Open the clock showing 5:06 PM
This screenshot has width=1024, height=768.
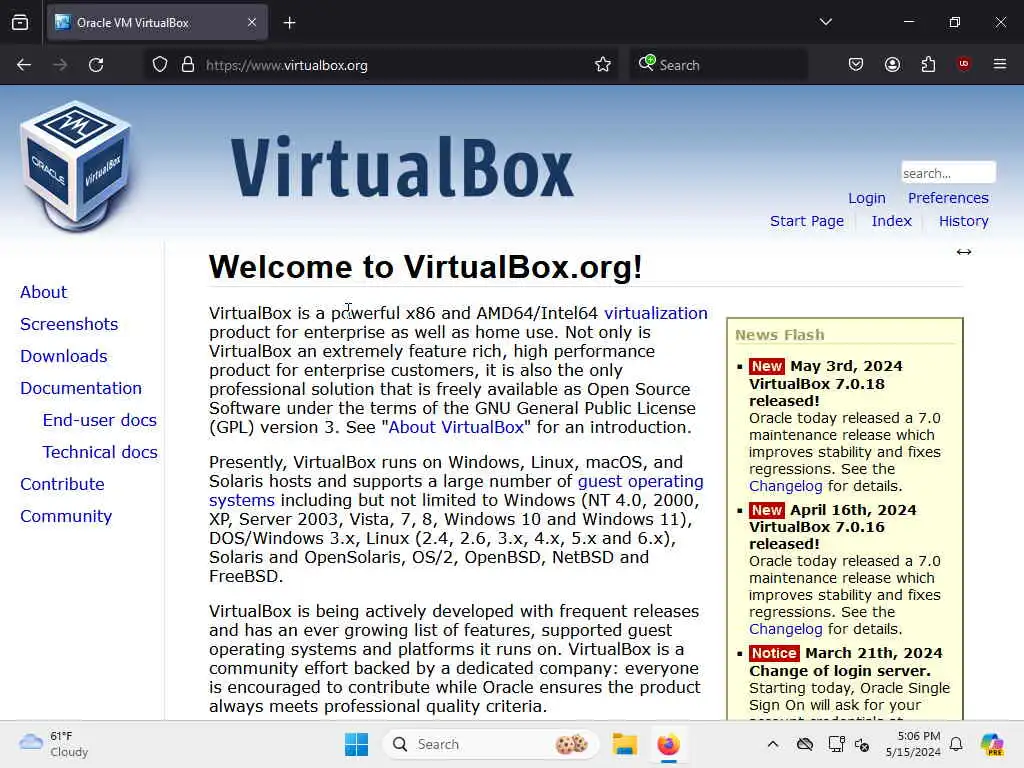coord(913,744)
